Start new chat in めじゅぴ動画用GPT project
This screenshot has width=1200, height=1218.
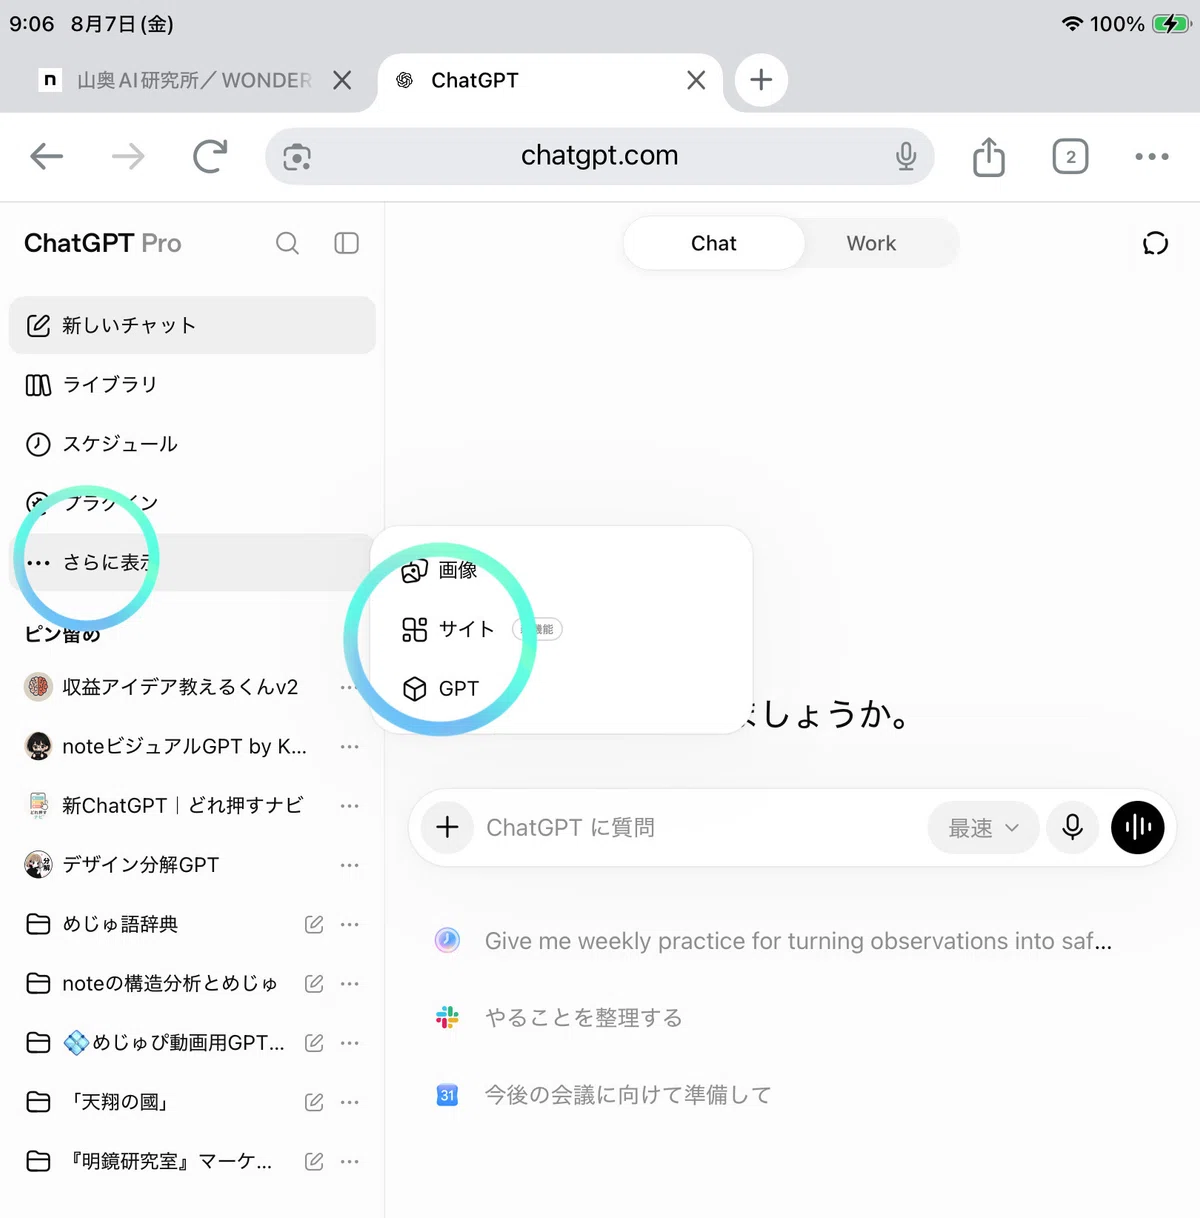point(314,1043)
